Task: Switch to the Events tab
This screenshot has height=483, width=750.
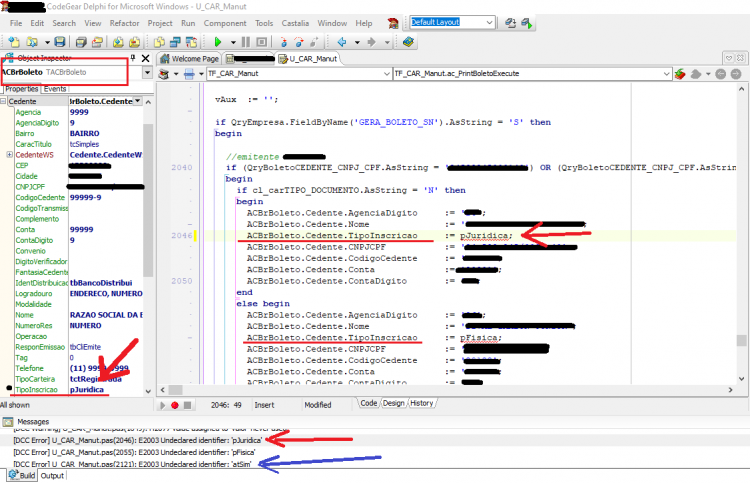Action: point(55,89)
